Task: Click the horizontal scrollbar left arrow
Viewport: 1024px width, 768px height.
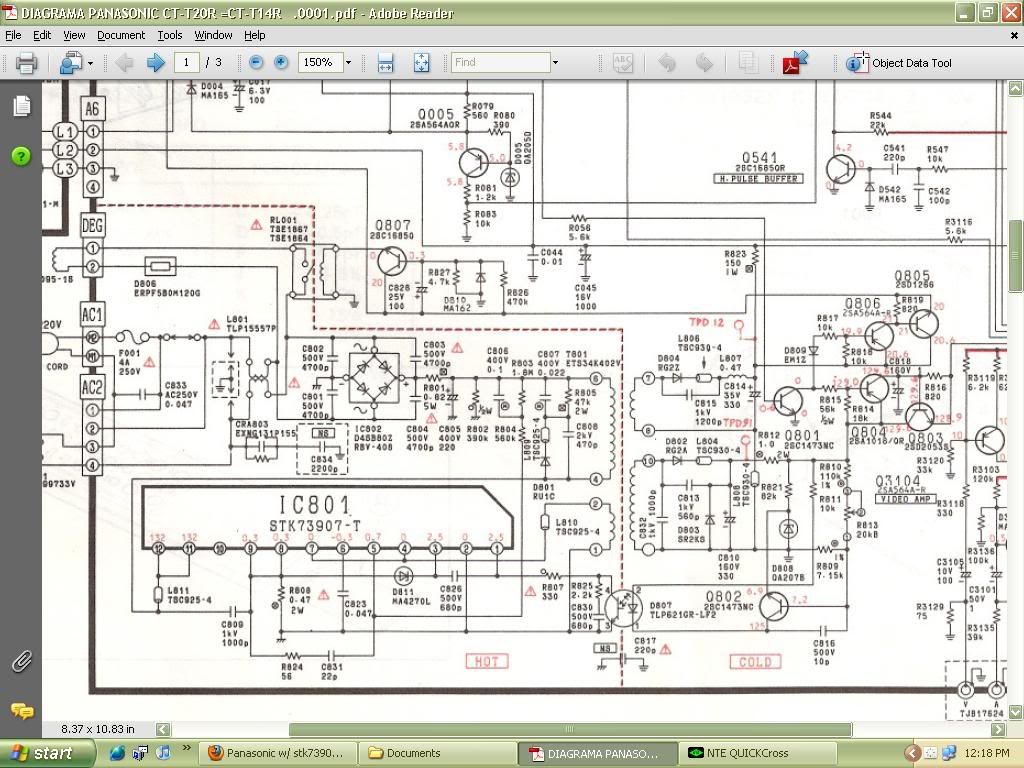Action: tap(163, 729)
